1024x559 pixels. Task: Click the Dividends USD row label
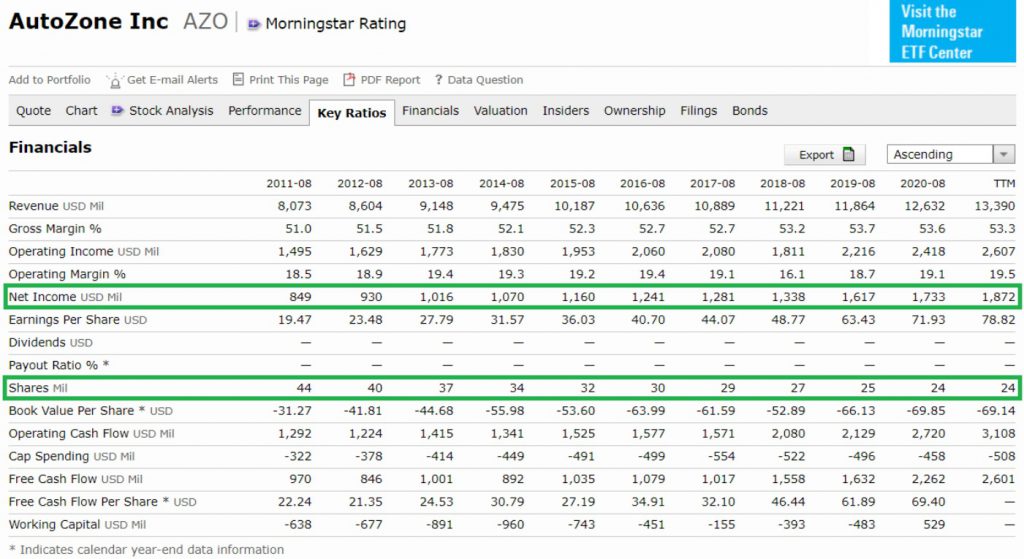click(x=50, y=342)
